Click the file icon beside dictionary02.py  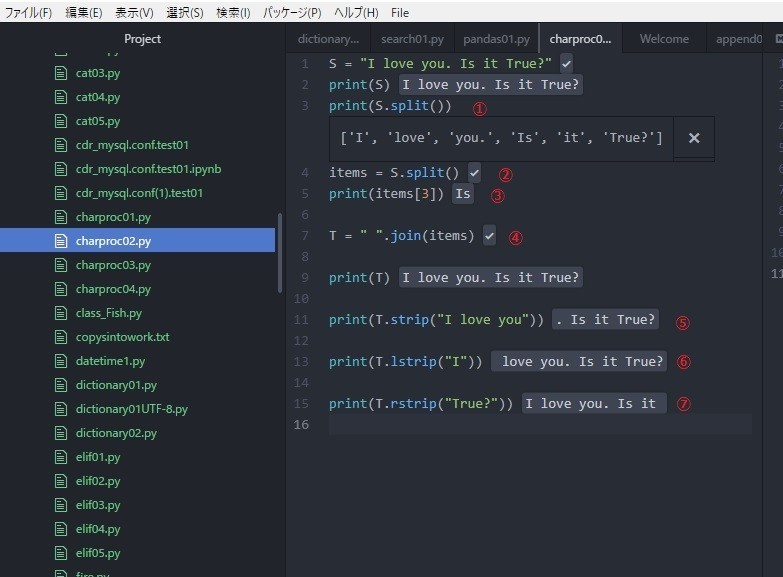point(61,433)
